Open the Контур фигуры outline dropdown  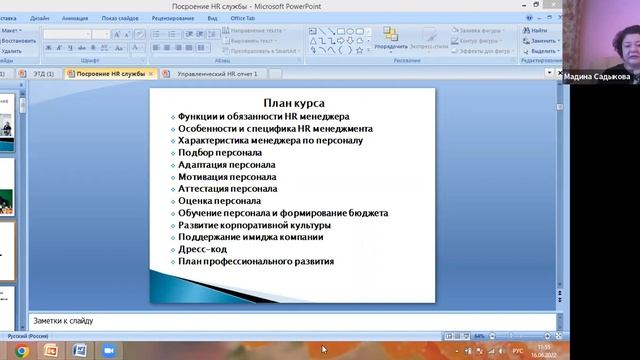tap(477, 41)
